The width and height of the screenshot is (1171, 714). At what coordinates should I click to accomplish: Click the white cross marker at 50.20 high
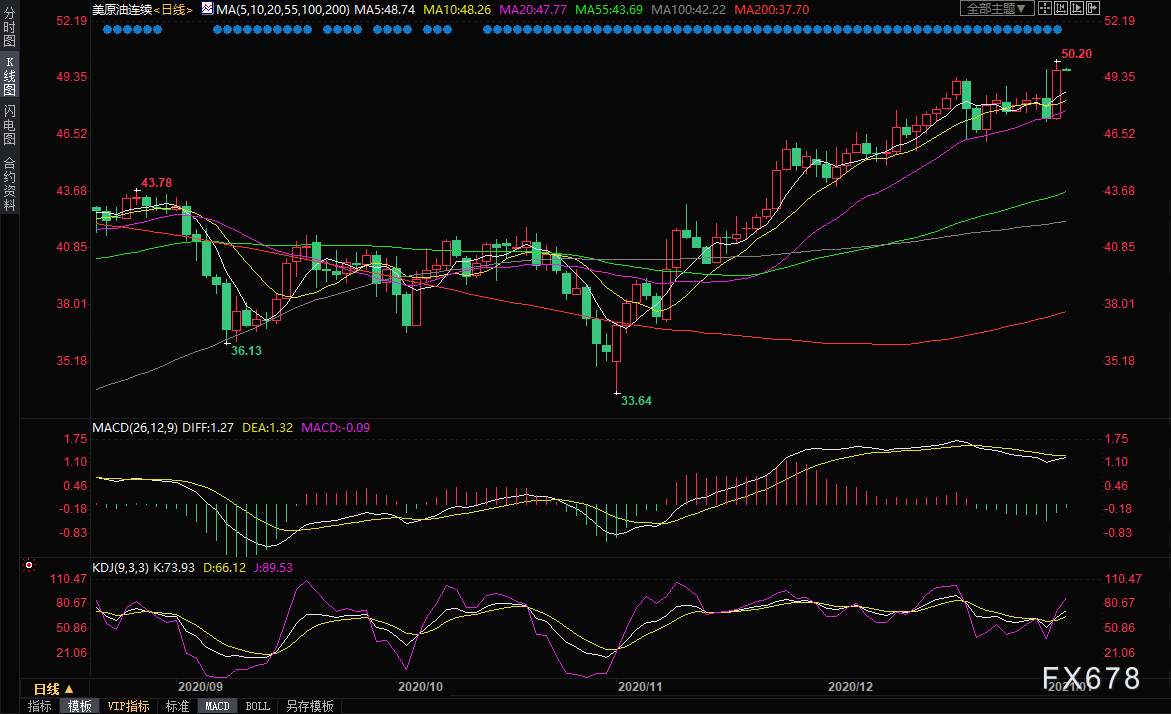pyautogui.click(x=1057, y=62)
